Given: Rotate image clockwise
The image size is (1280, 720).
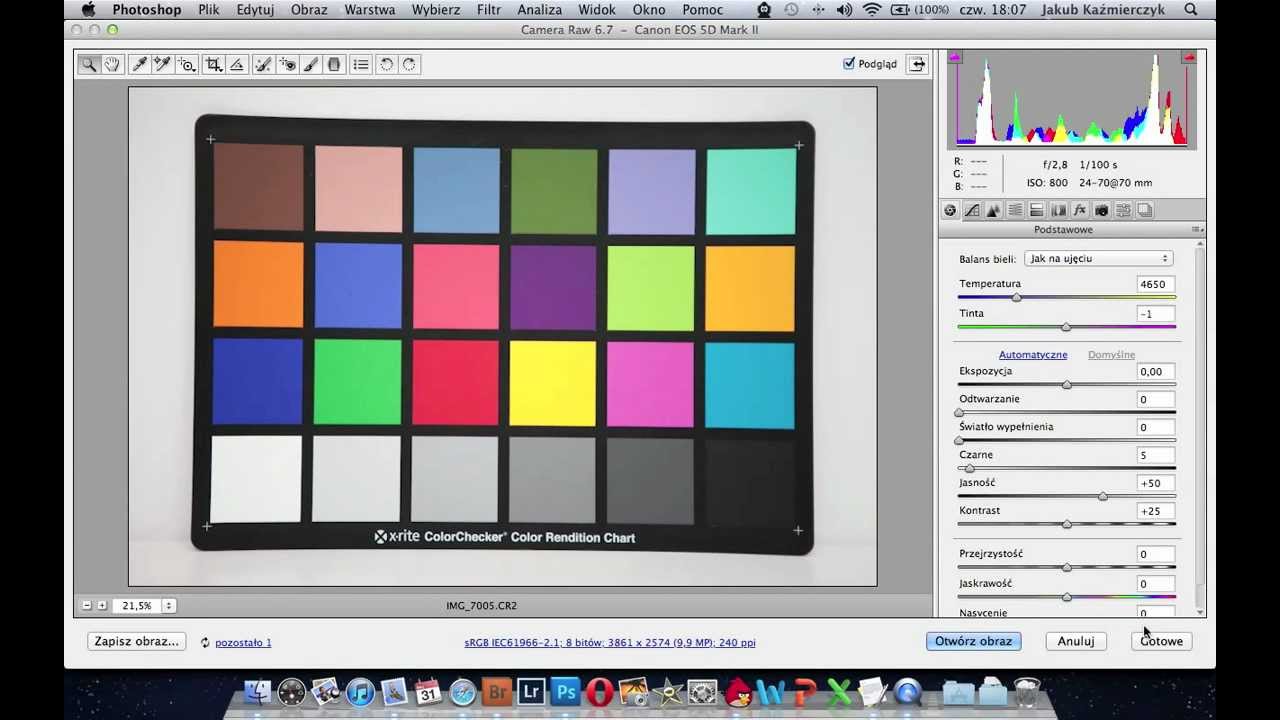Looking at the screenshot, I should point(409,64).
